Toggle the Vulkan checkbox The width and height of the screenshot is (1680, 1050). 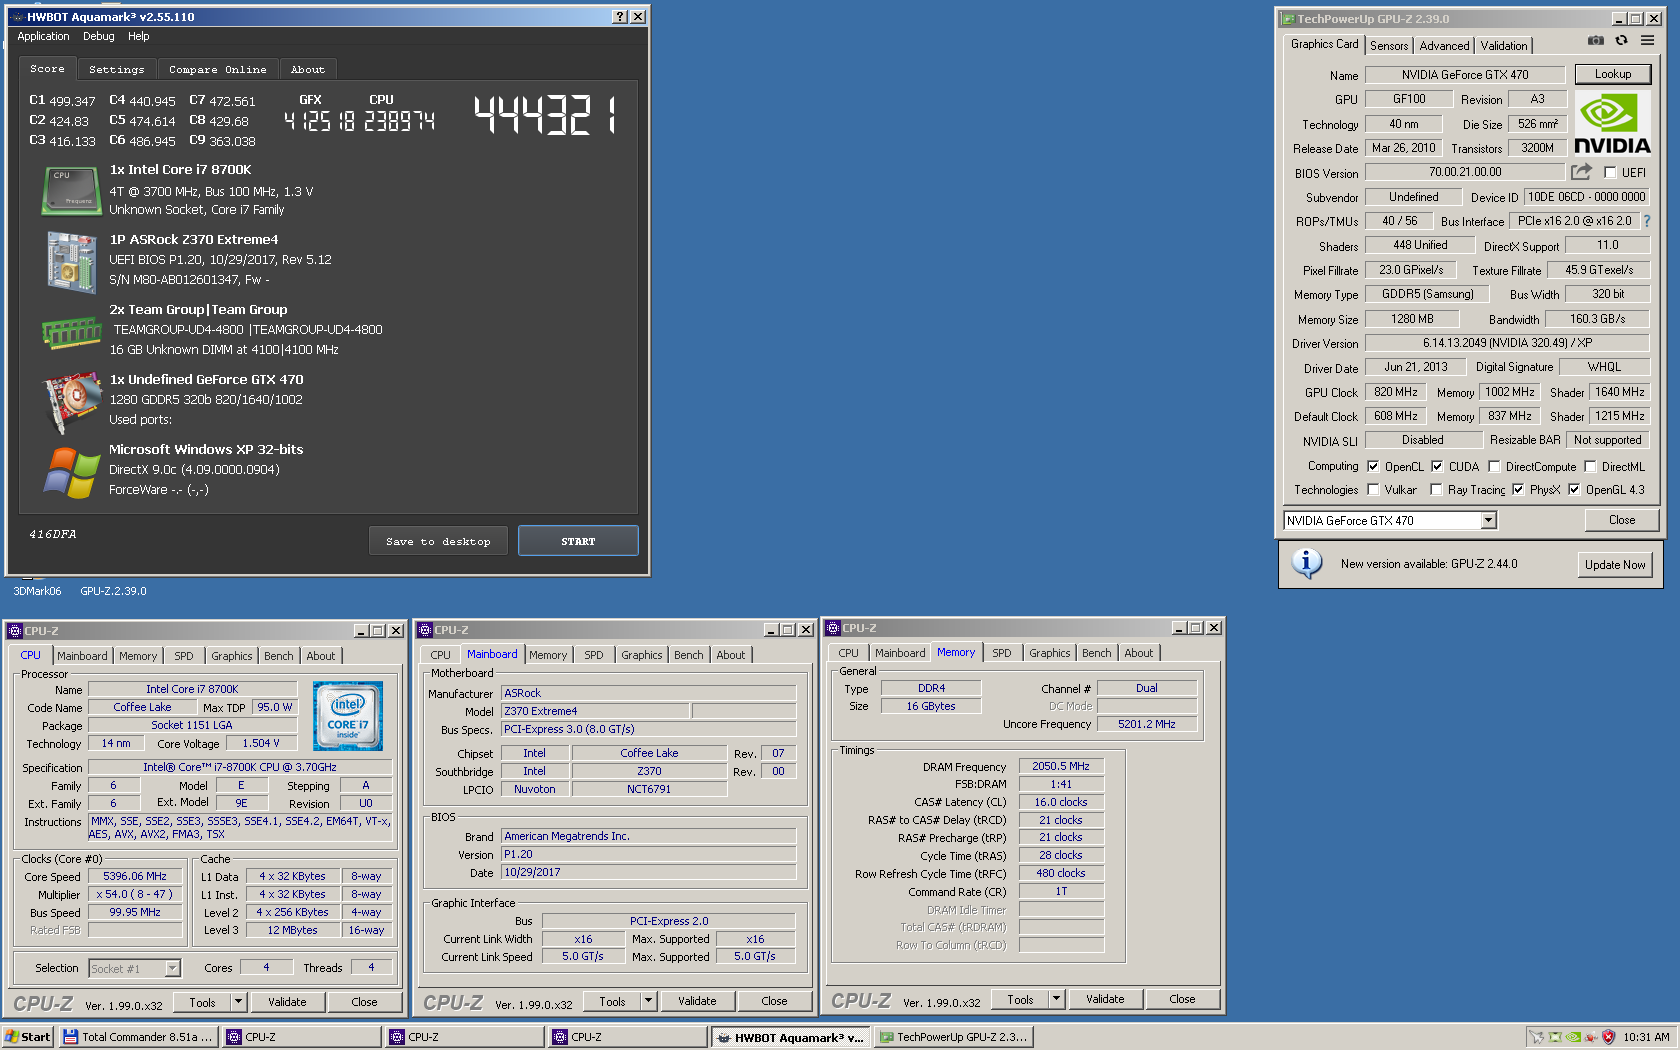point(1373,489)
